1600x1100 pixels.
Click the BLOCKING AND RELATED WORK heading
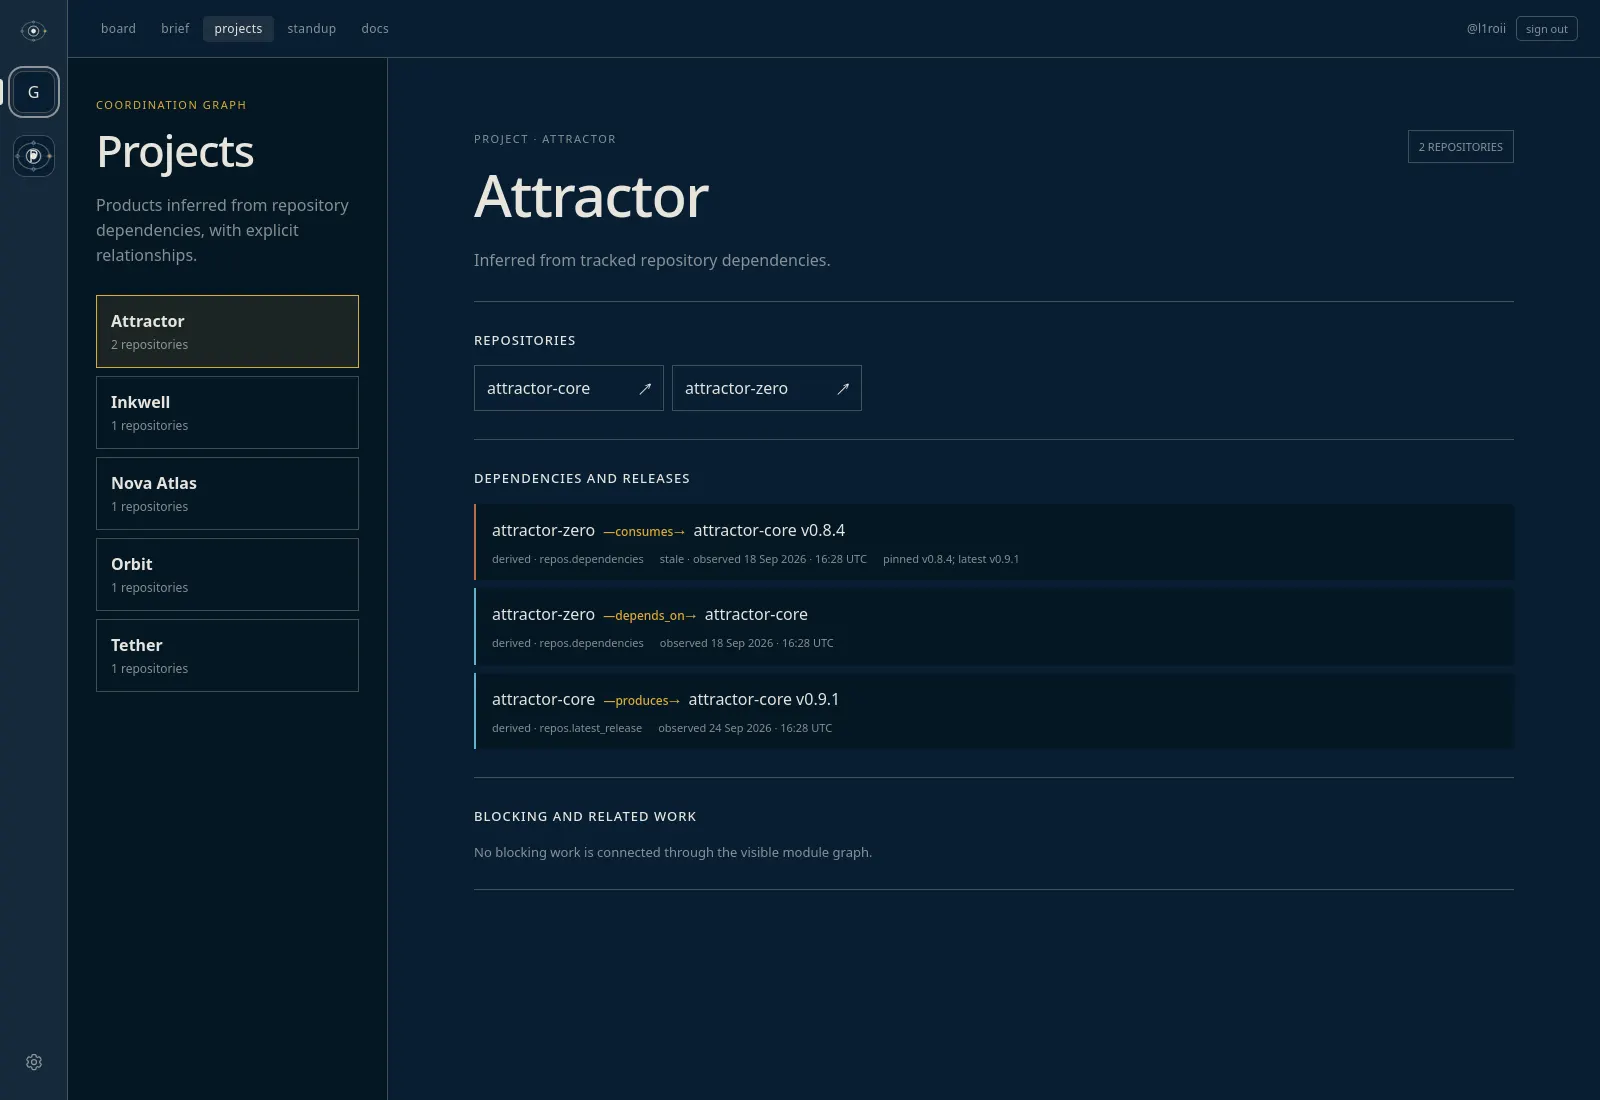tap(585, 817)
